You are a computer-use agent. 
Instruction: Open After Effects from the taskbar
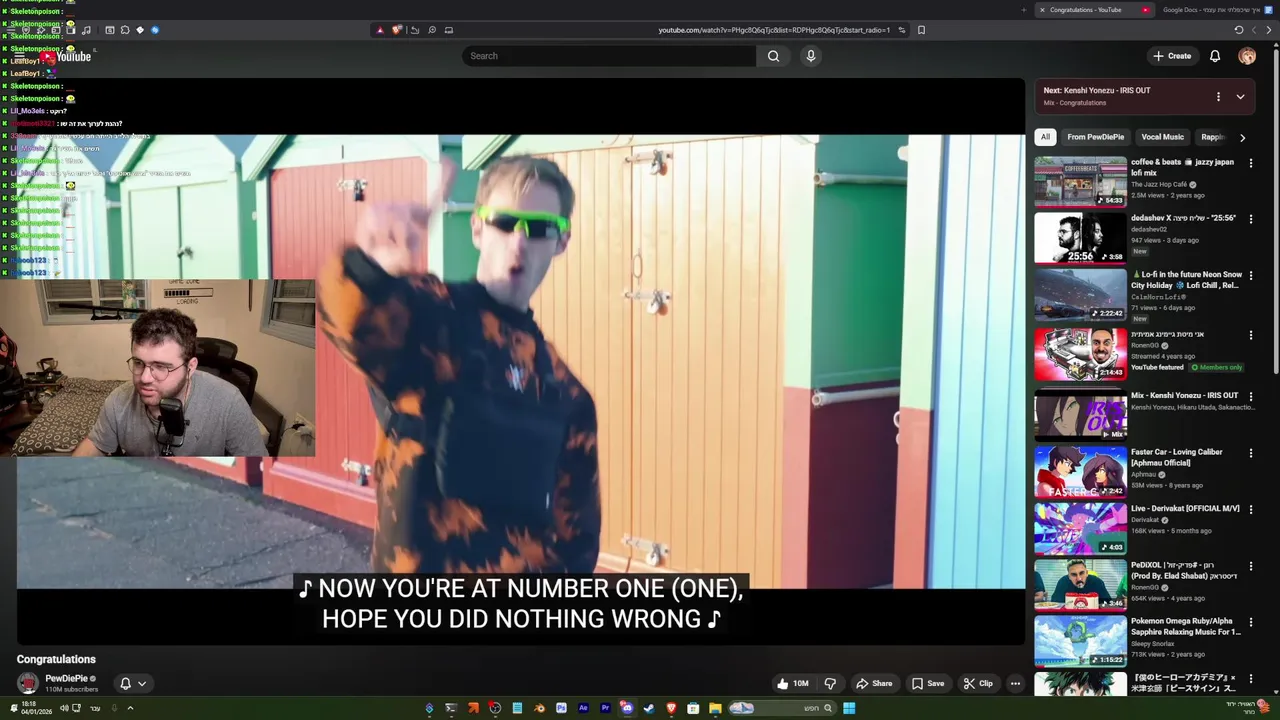pyautogui.click(x=583, y=708)
